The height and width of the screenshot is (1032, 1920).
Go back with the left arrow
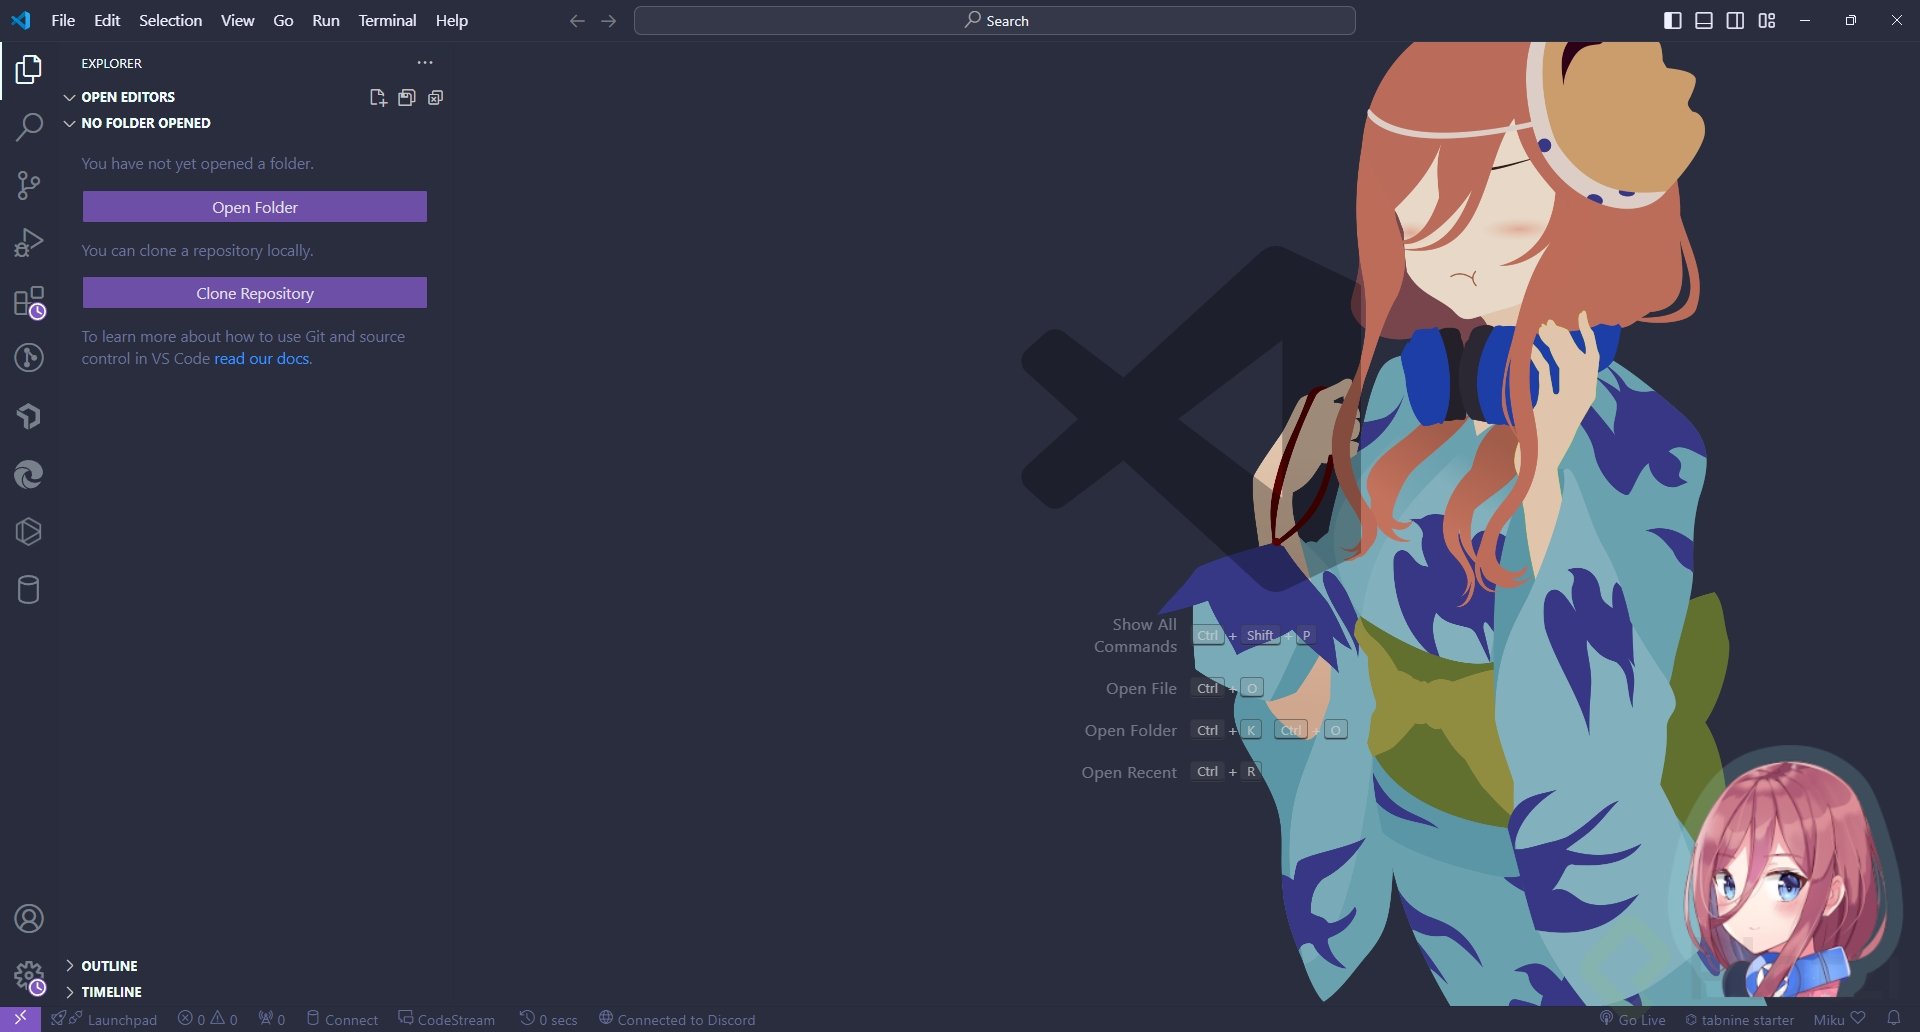point(577,21)
